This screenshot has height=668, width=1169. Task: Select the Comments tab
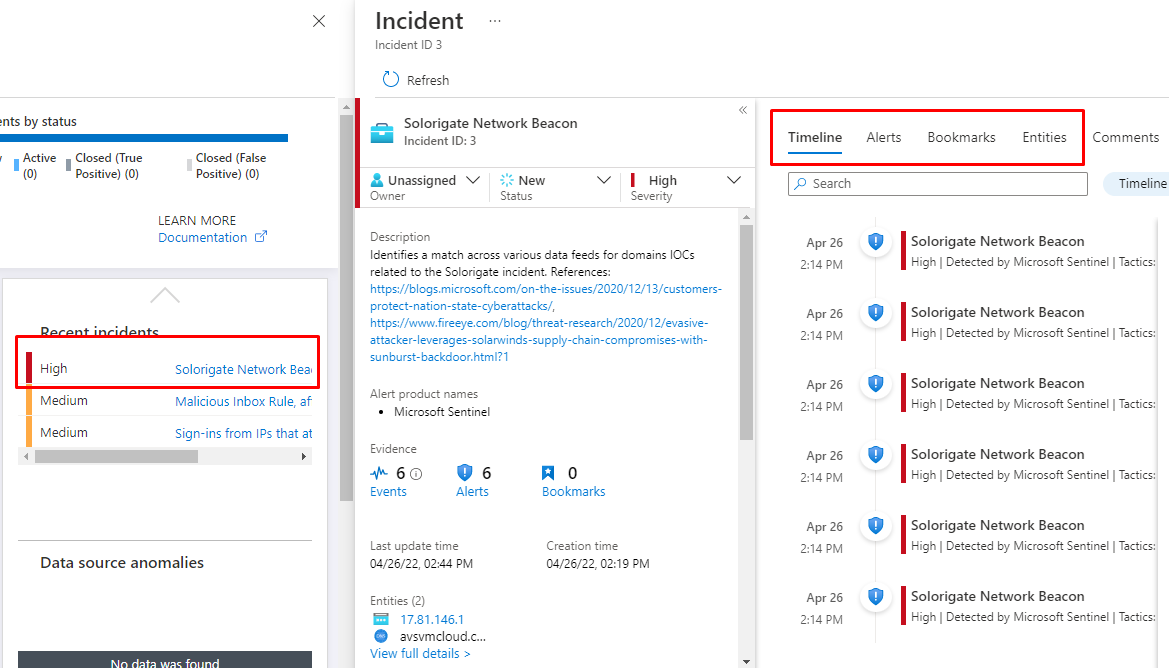1125,137
